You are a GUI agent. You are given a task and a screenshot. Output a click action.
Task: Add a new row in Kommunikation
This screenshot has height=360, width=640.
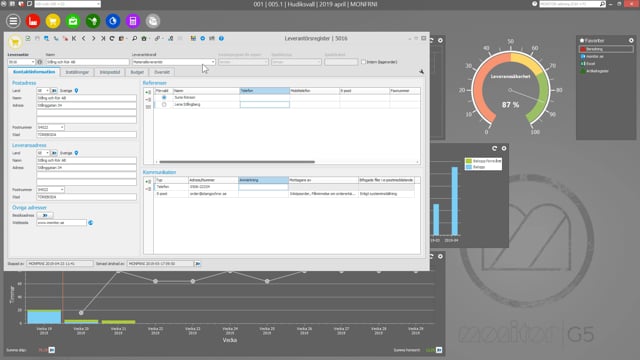coord(148,182)
